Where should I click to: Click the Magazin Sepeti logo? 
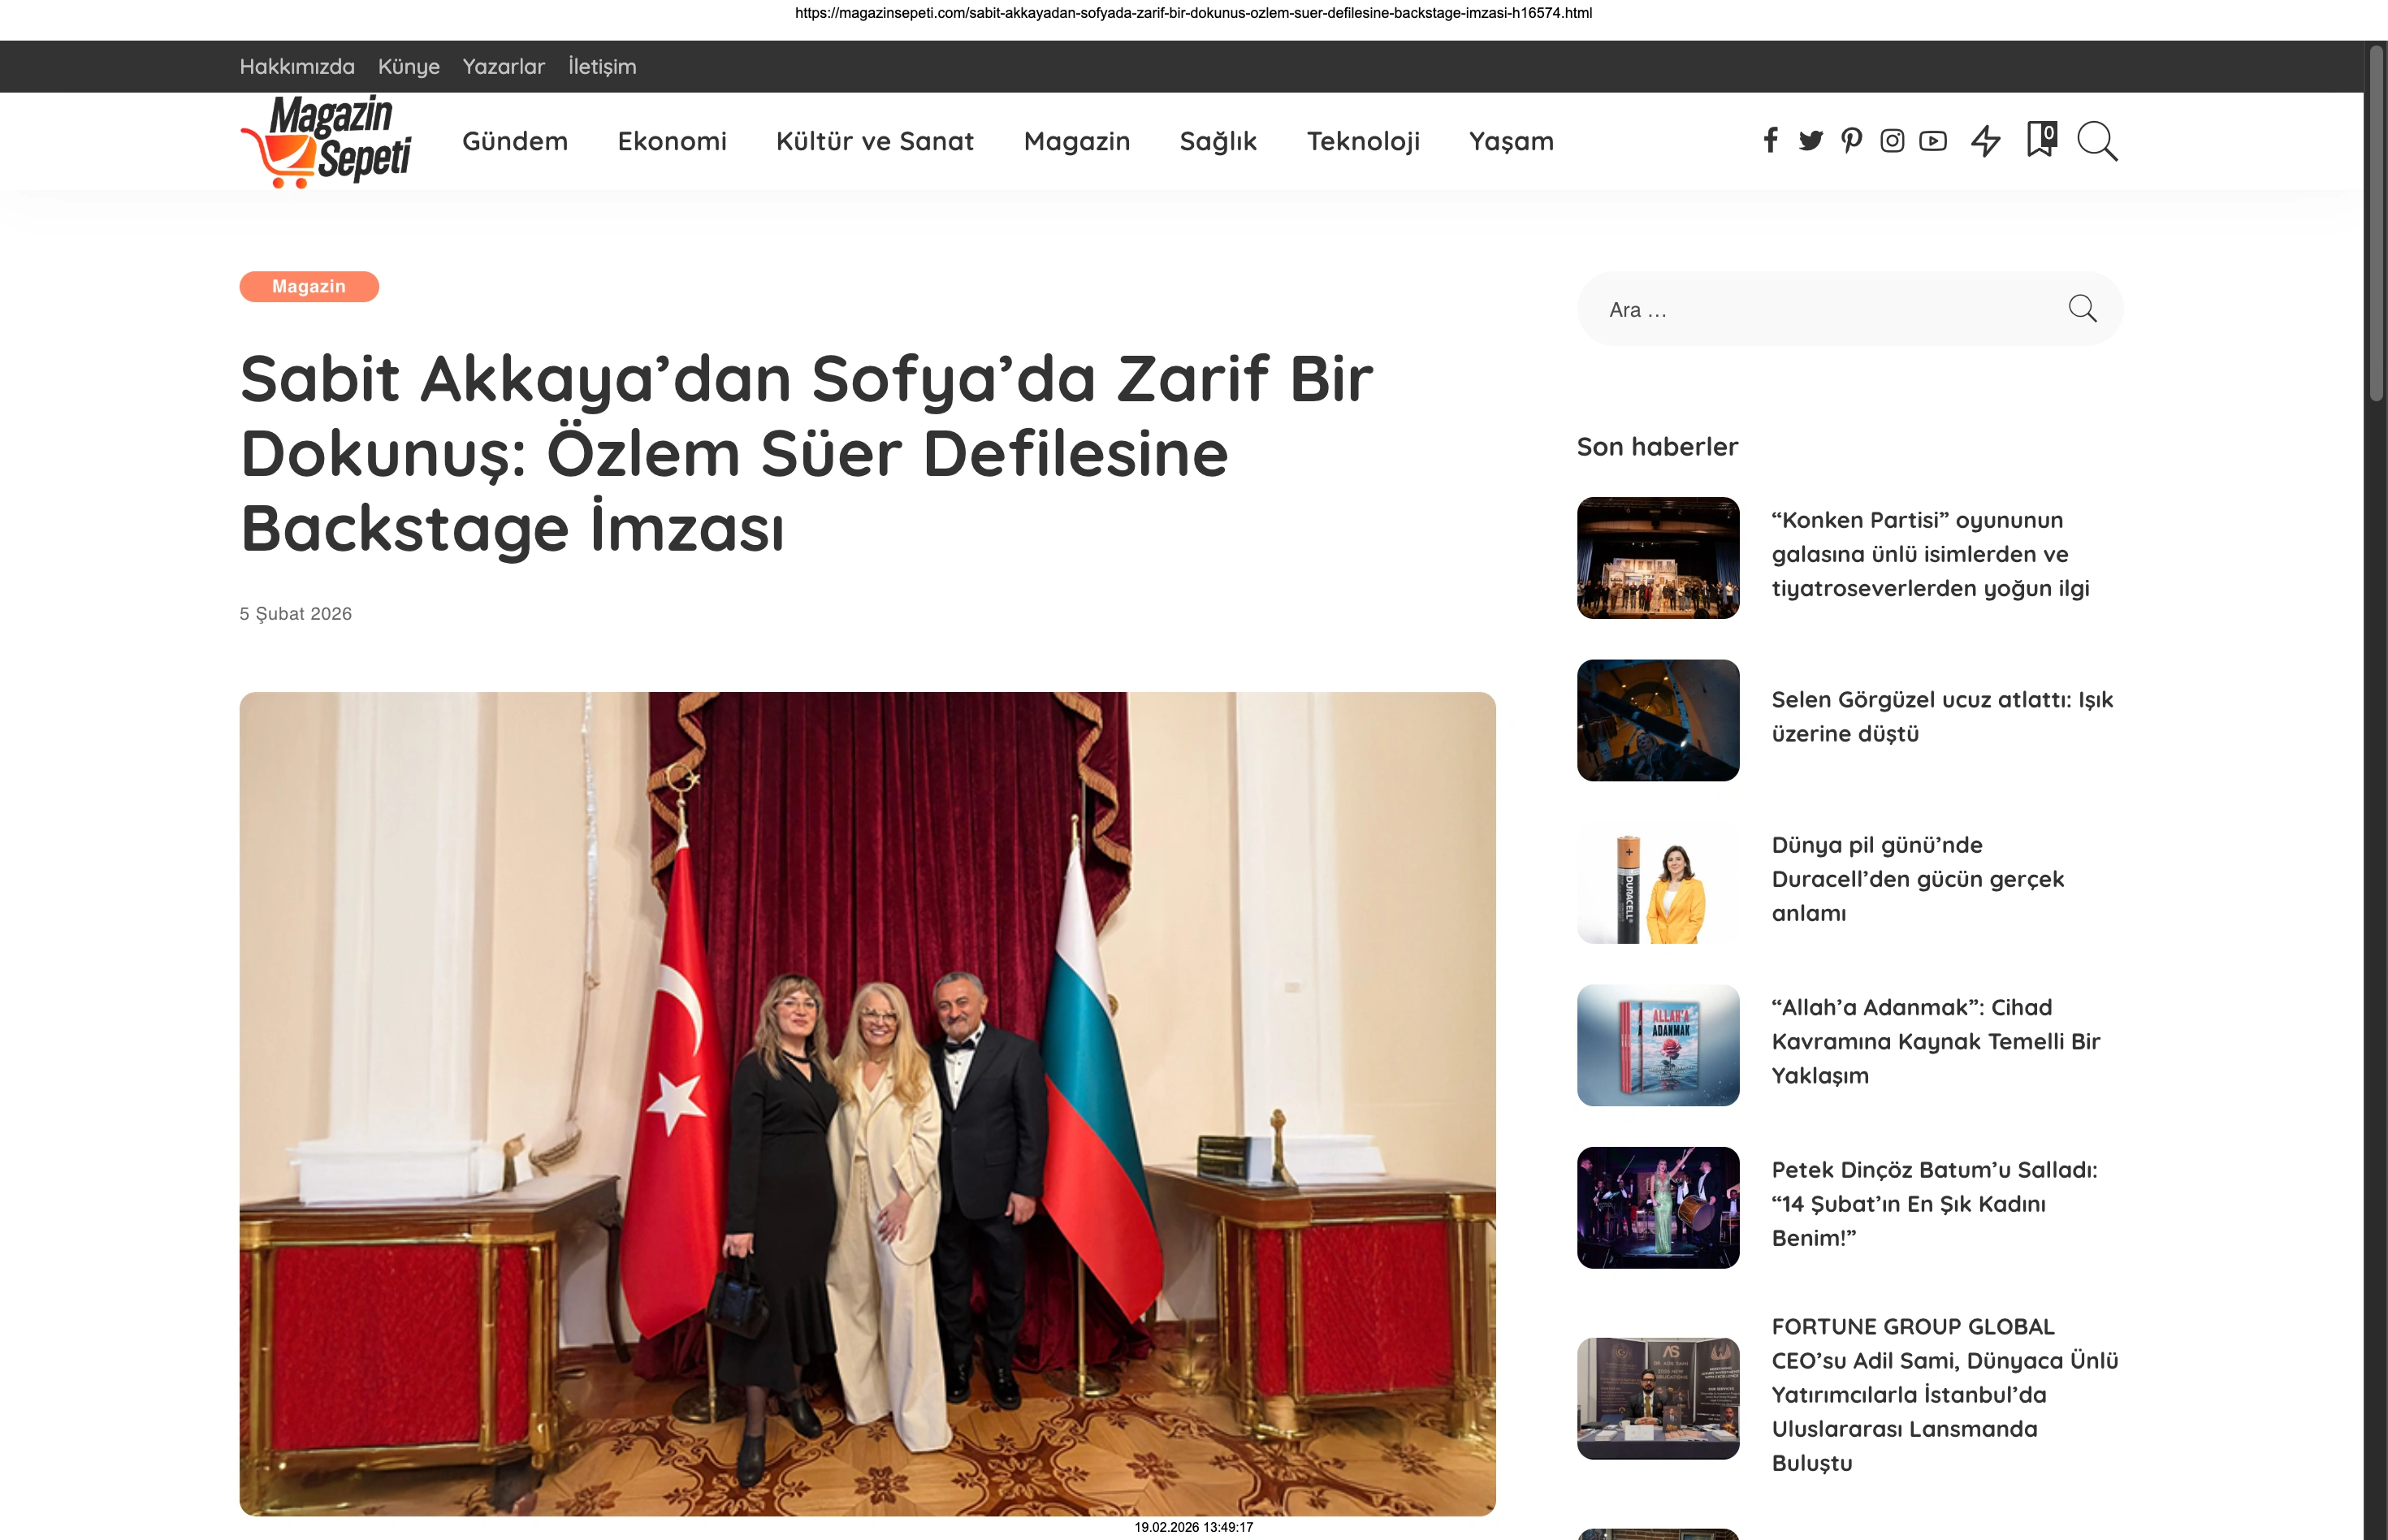pos(326,141)
